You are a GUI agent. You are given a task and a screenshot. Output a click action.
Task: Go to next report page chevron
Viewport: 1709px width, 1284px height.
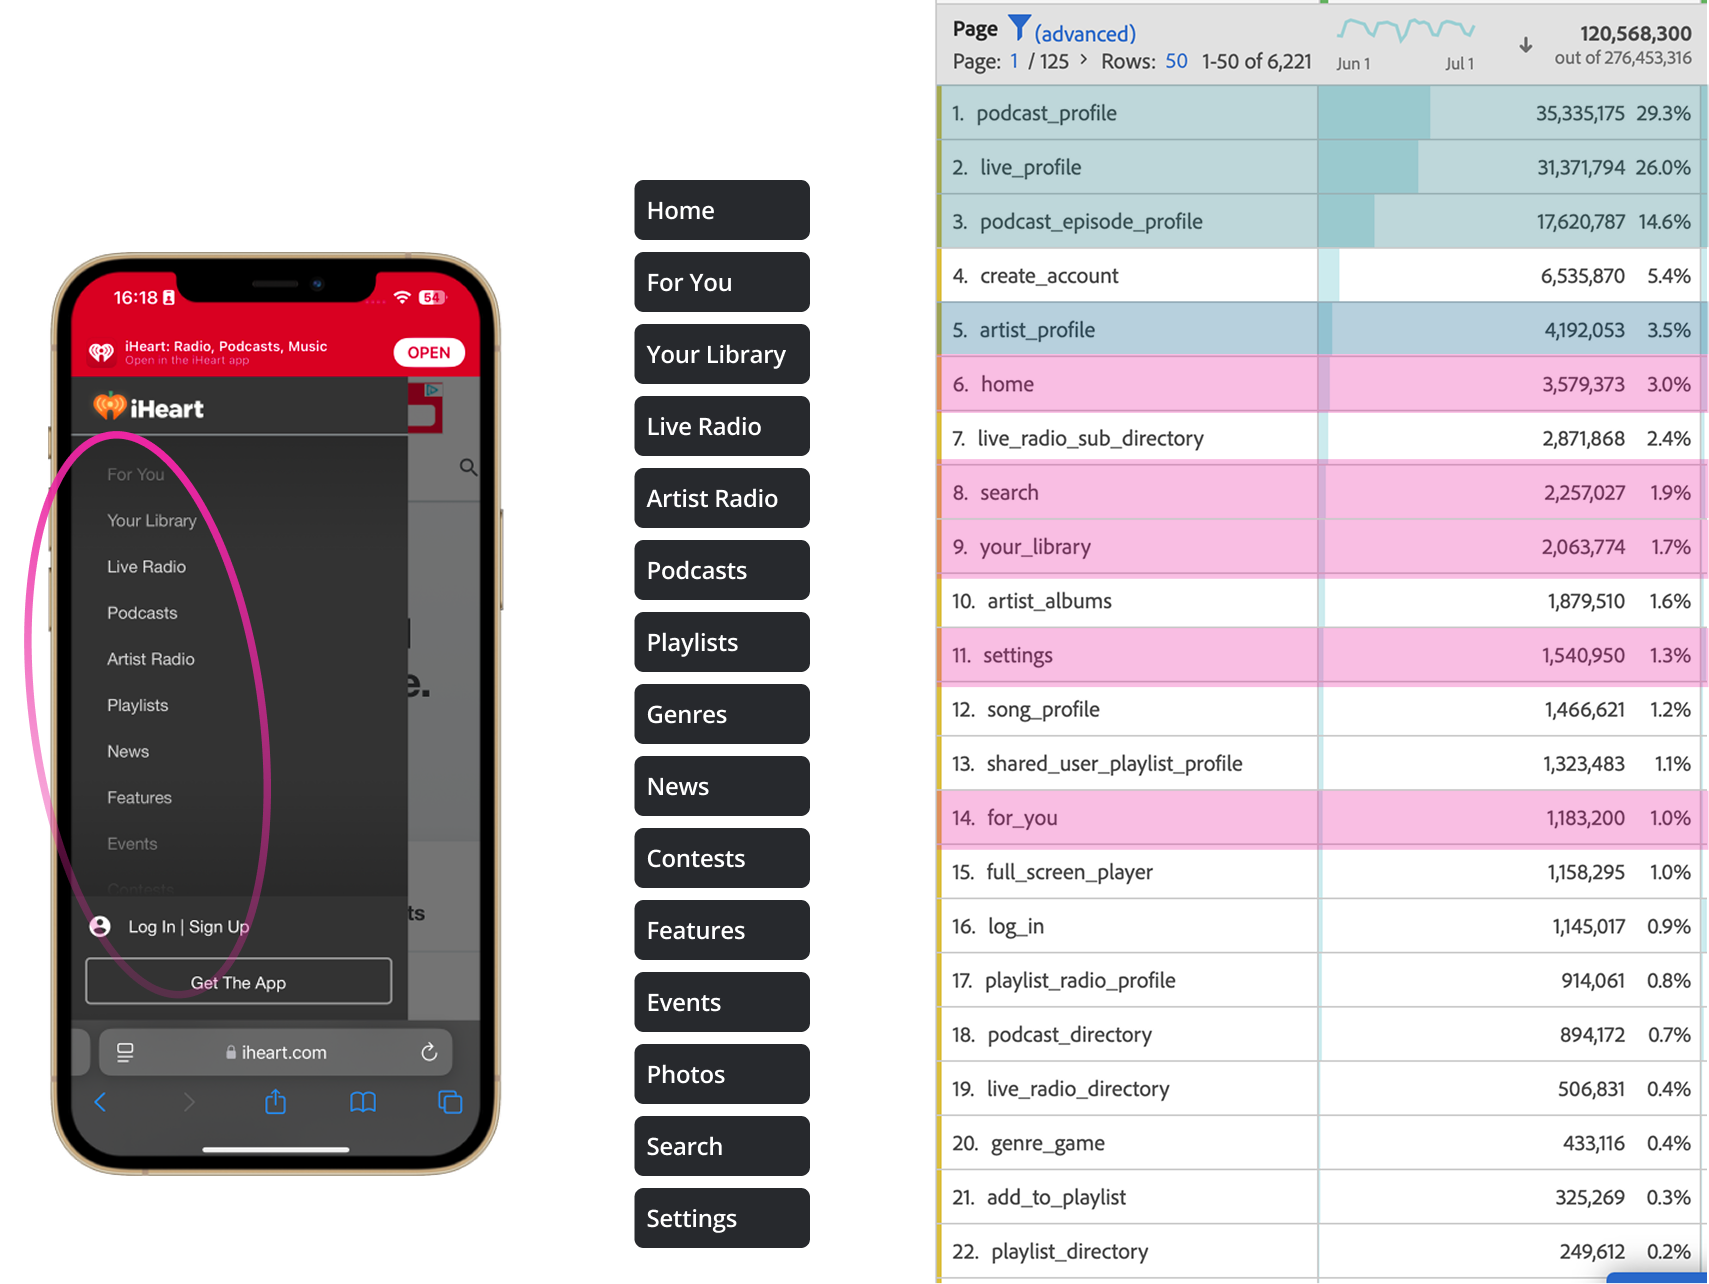point(1084,60)
